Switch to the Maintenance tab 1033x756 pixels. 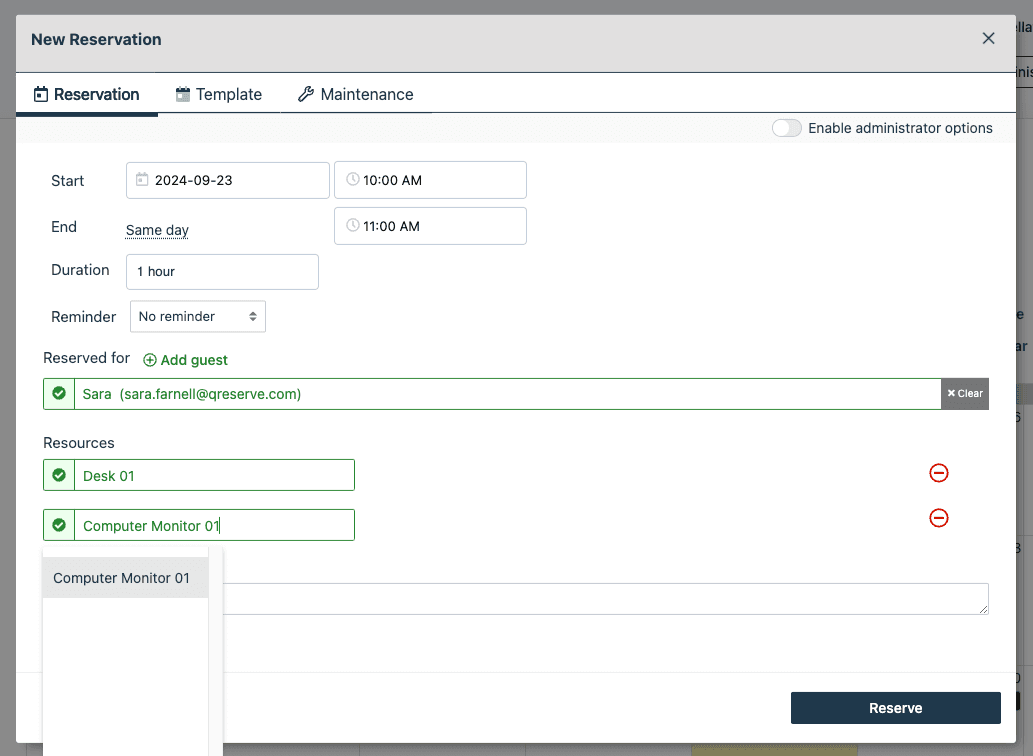point(356,95)
